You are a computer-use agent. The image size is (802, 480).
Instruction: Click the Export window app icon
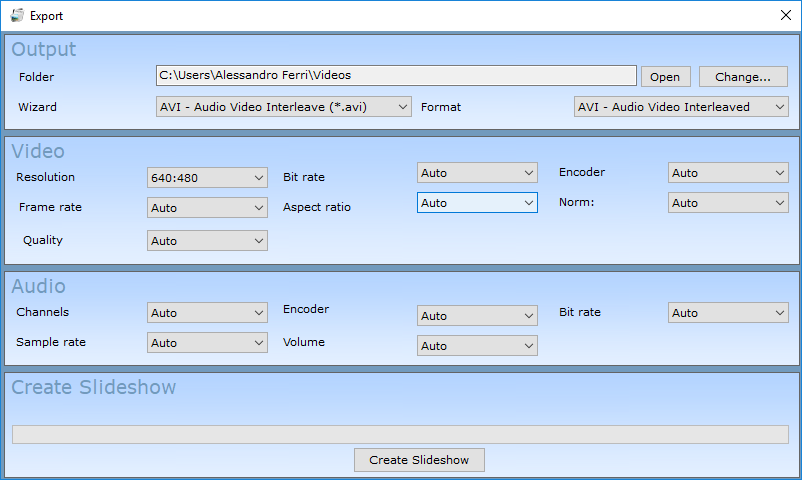click(17, 15)
